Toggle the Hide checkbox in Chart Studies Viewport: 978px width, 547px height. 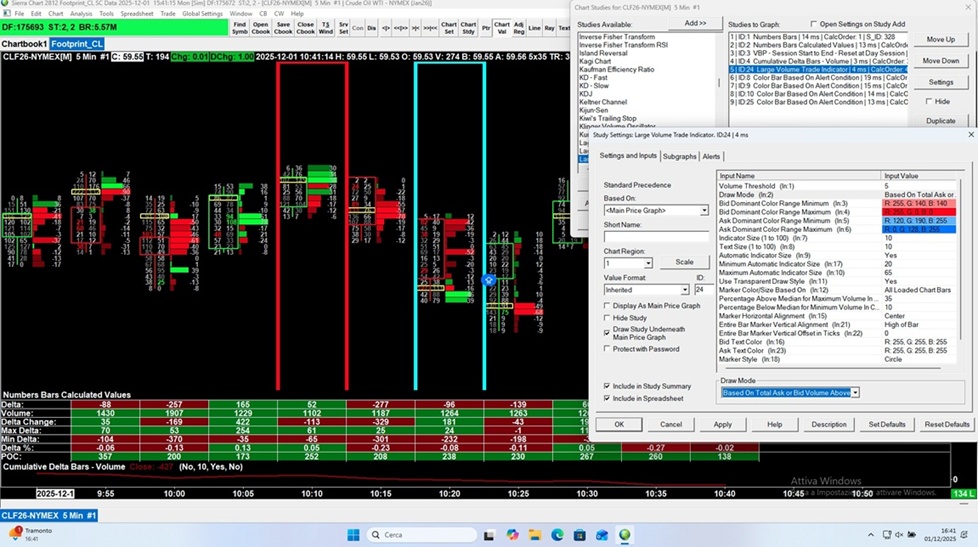tap(929, 101)
